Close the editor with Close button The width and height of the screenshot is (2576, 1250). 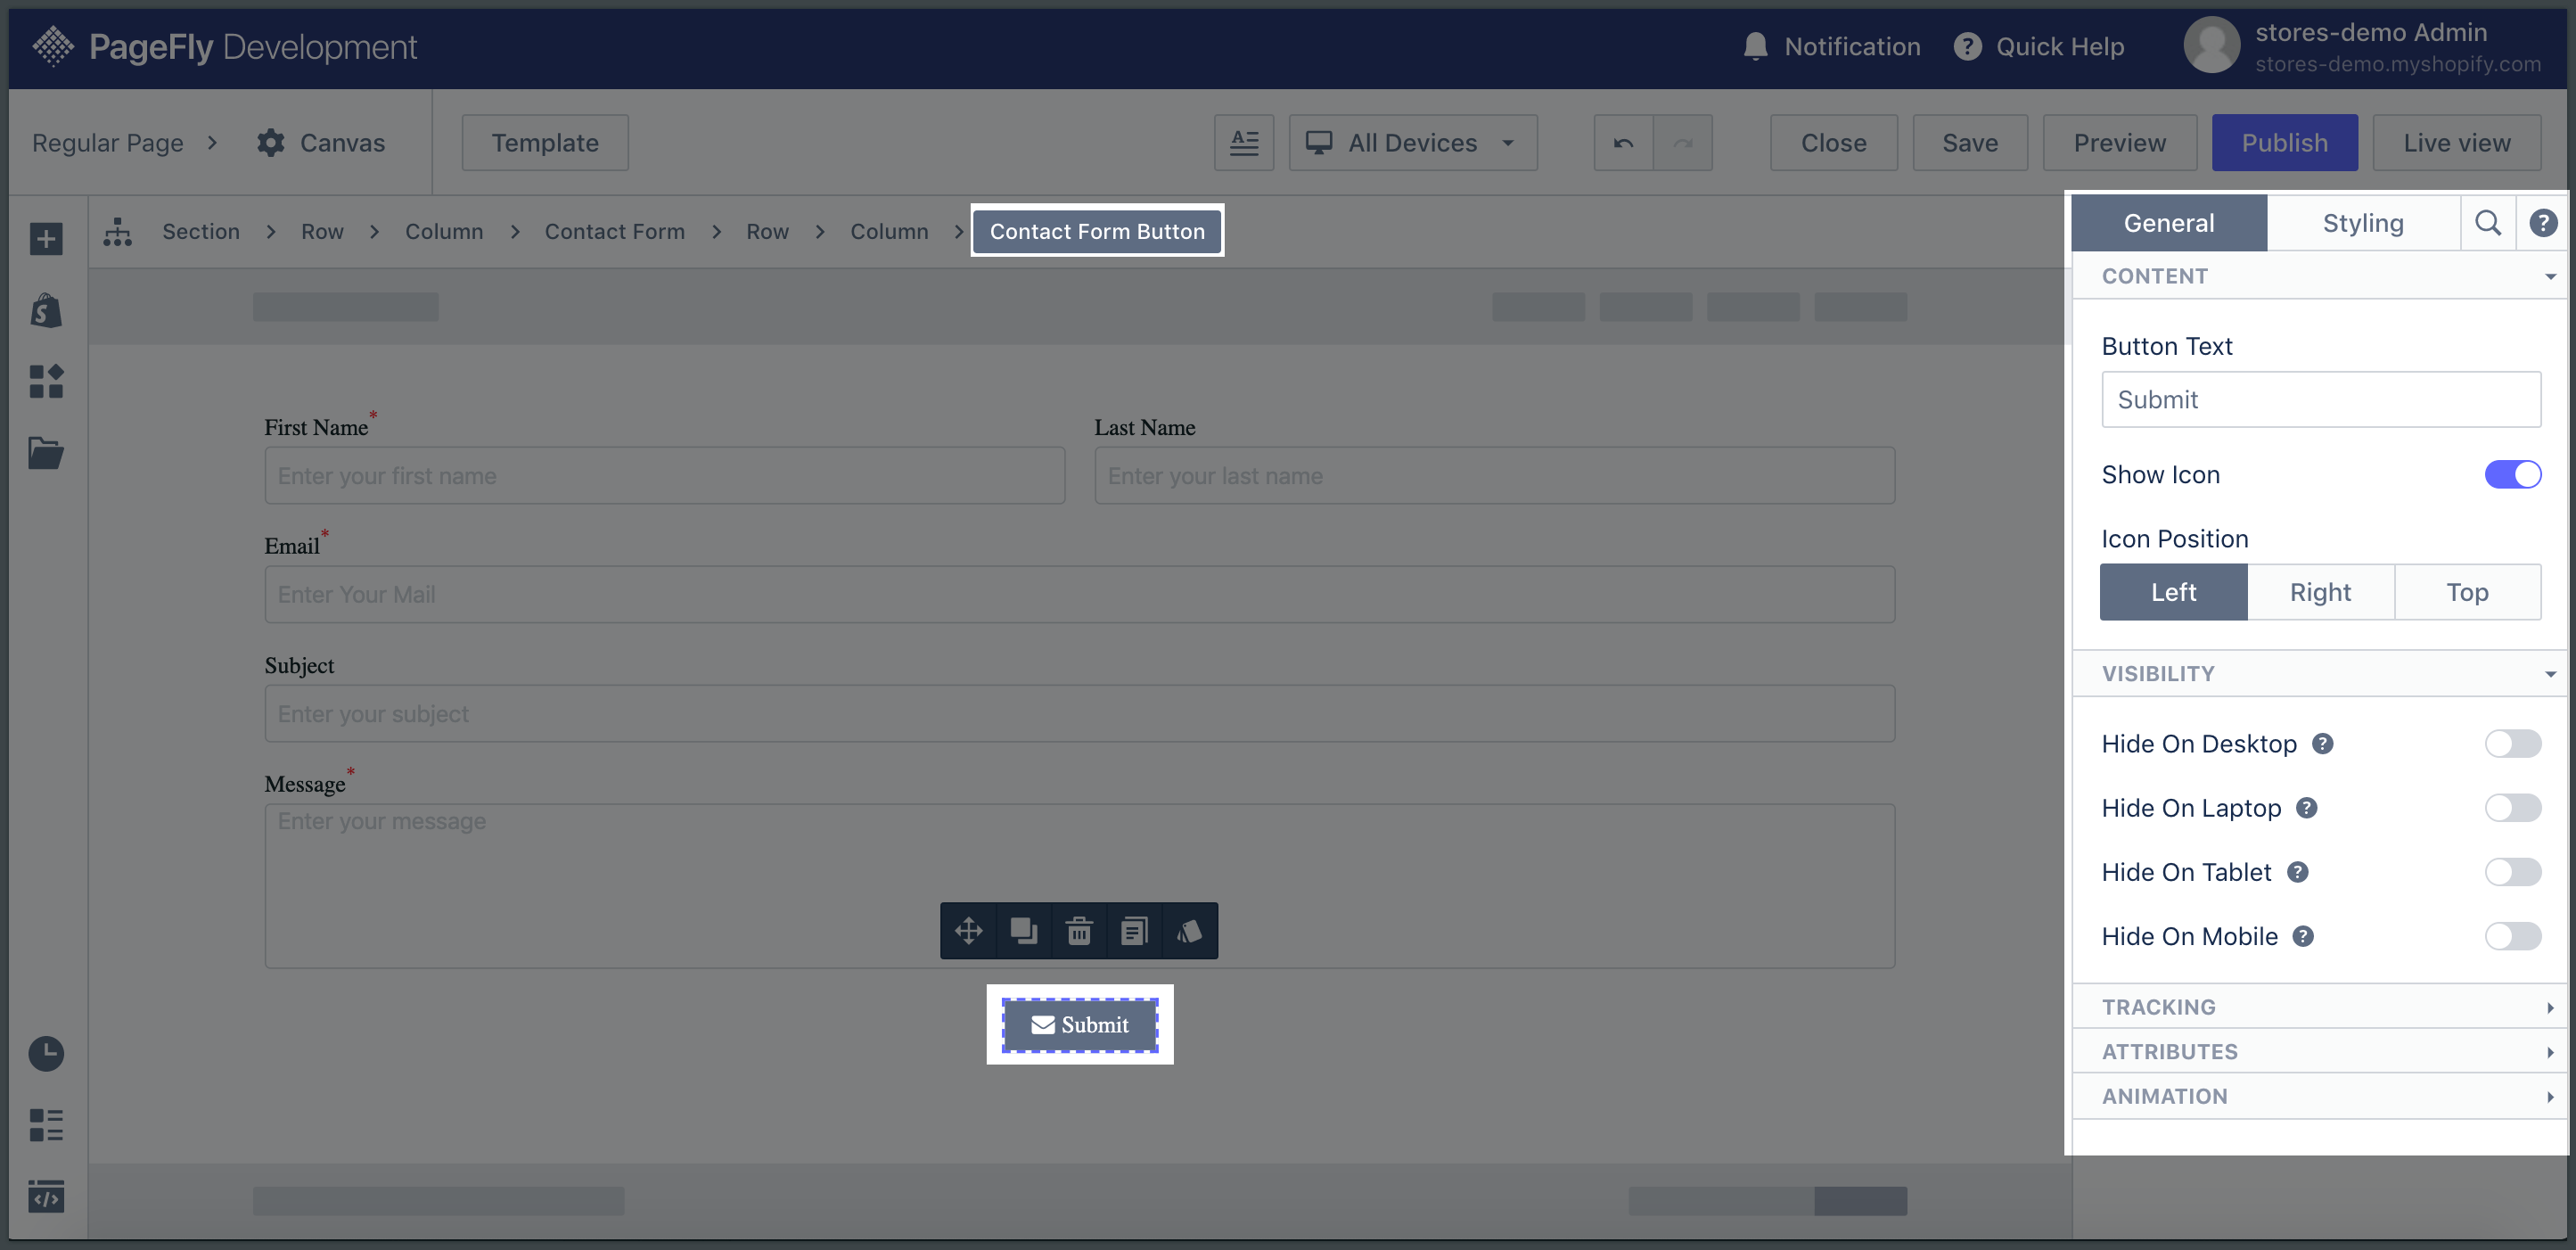1833,143
